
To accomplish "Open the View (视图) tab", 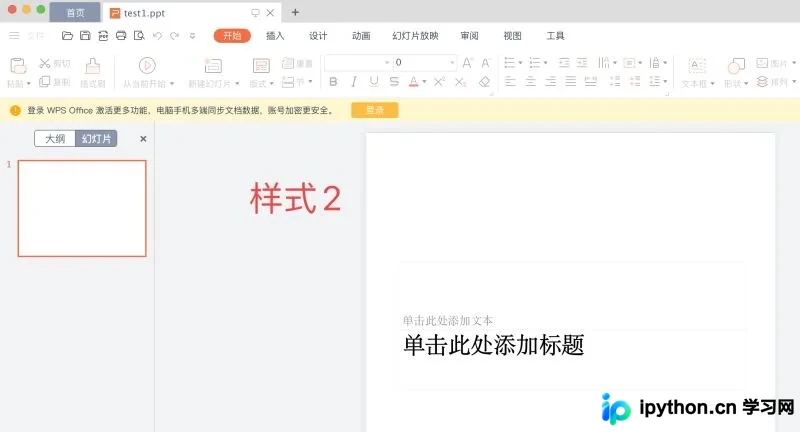I will click(512, 36).
